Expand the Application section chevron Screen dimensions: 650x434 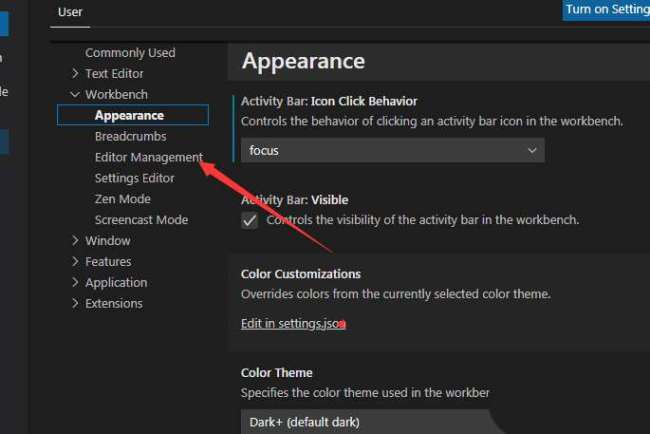click(76, 283)
